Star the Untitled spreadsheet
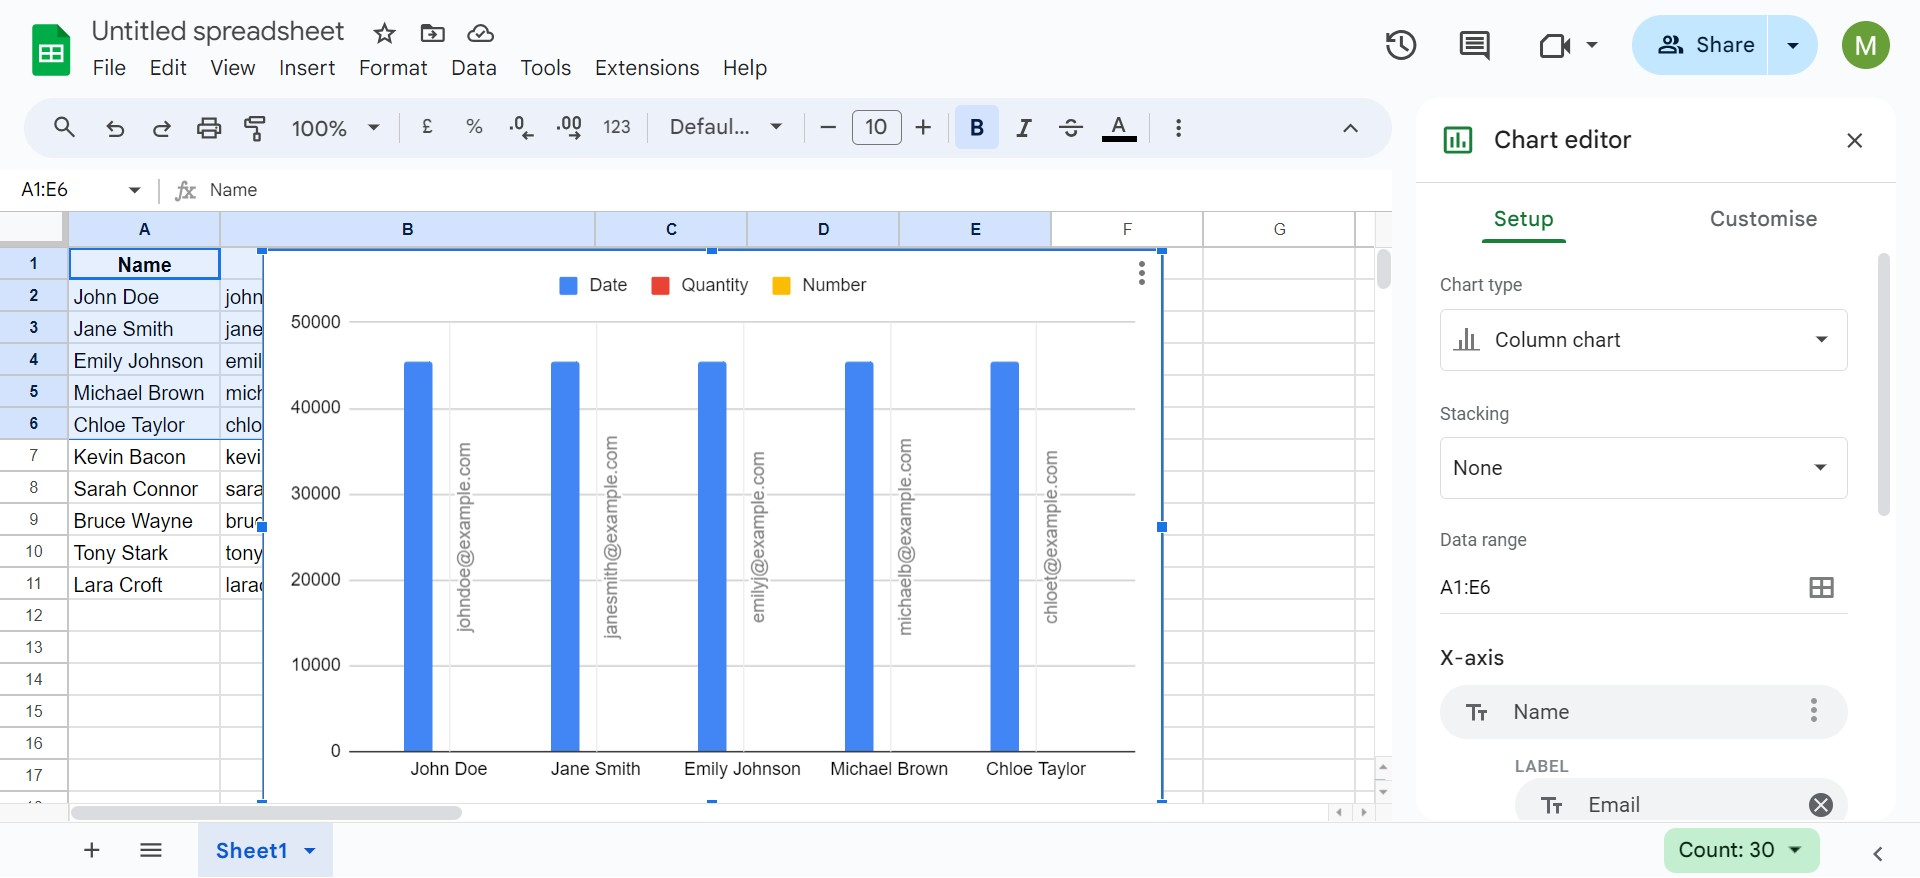The image size is (1920, 878). point(384,34)
